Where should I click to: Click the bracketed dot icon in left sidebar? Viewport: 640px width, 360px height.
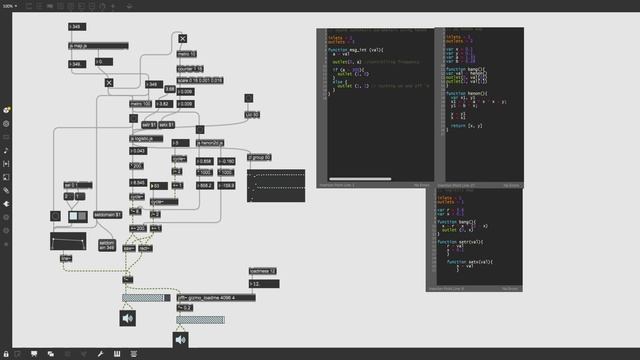(x=6, y=164)
